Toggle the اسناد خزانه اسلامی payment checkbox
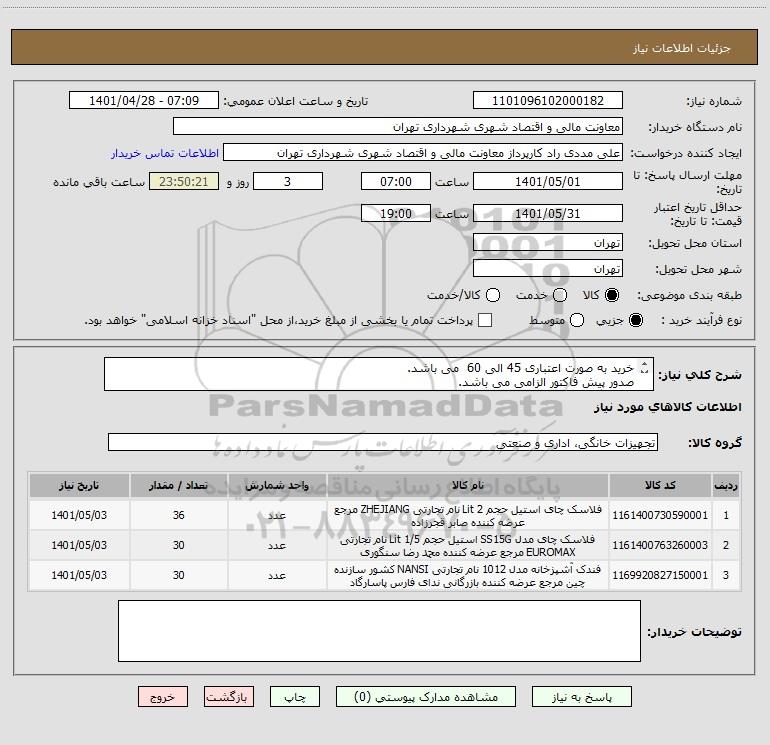This screenshot has height=745, width=770. pos(485,320)
